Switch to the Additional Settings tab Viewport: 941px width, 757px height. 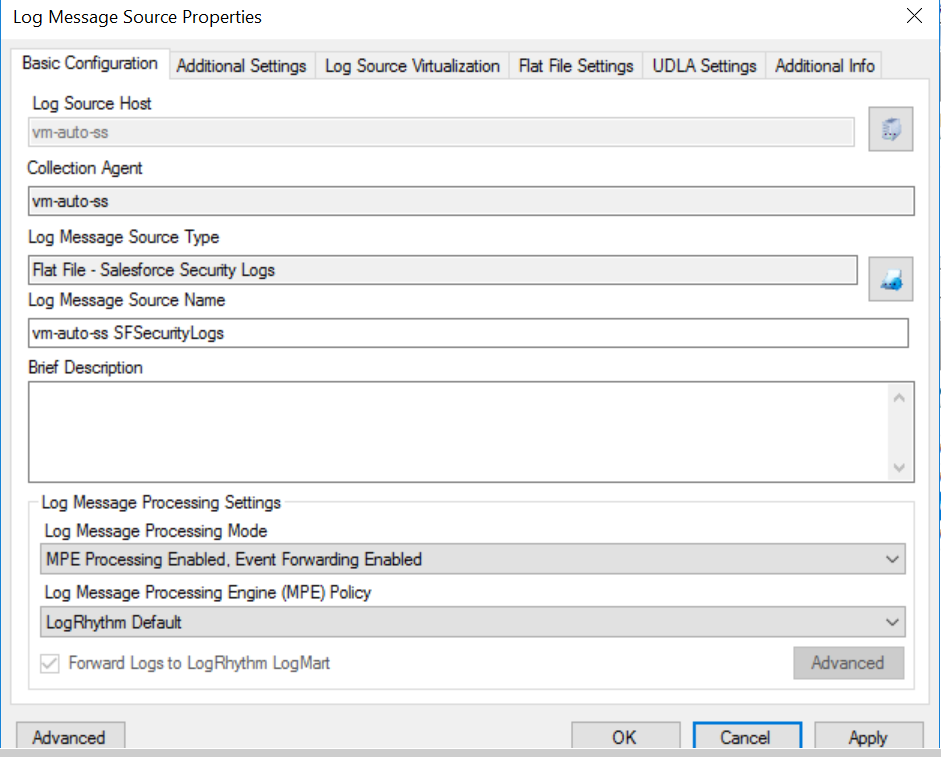(x=241, y=66)
